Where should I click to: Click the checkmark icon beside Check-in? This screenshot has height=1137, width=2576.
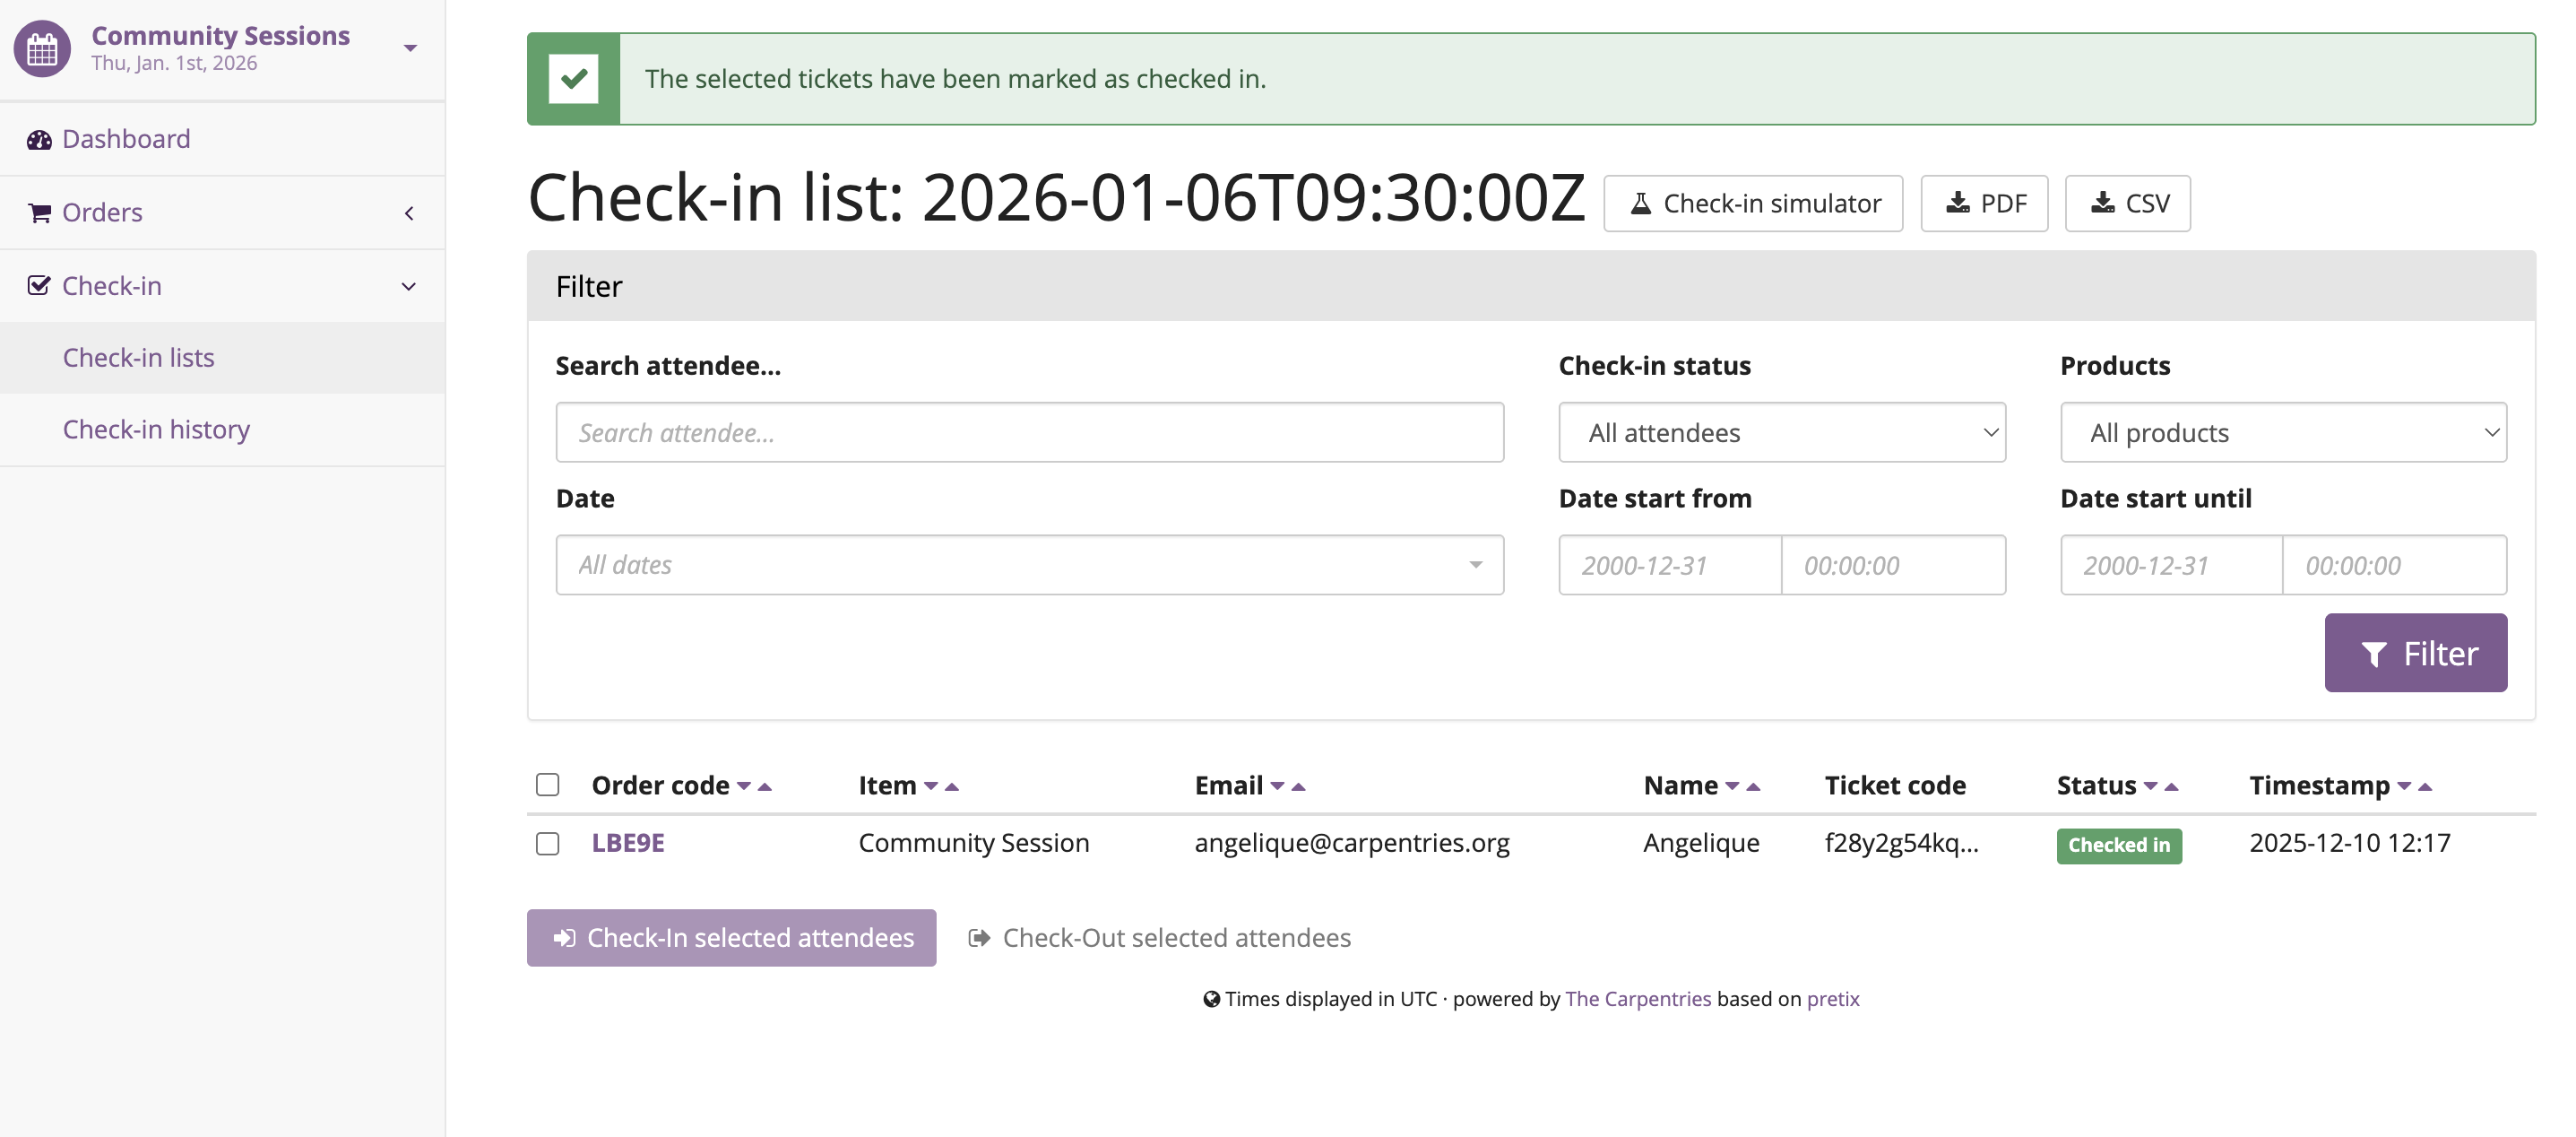pos(38,285)
